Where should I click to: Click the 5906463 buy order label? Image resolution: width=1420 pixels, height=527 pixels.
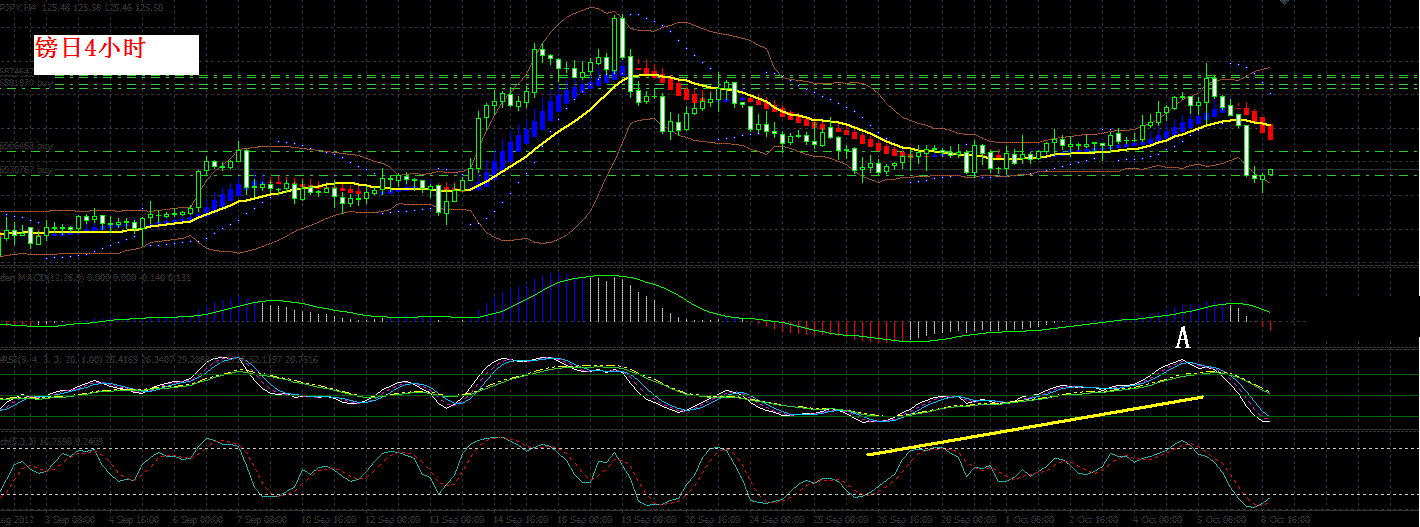pos(26,146)
